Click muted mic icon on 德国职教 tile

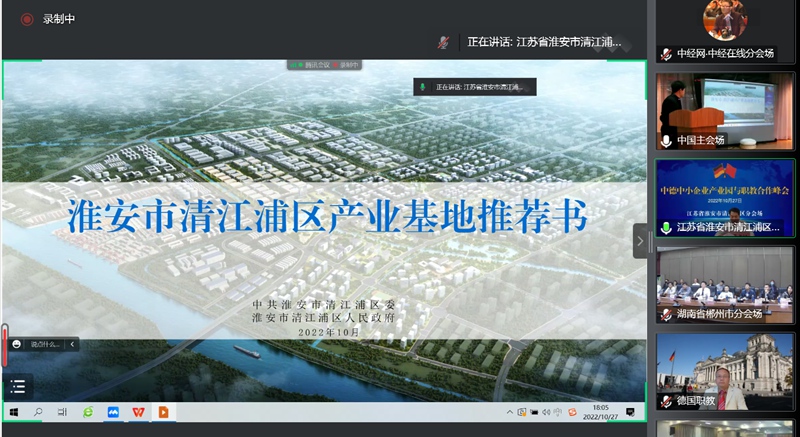click(x=666, y=401)
